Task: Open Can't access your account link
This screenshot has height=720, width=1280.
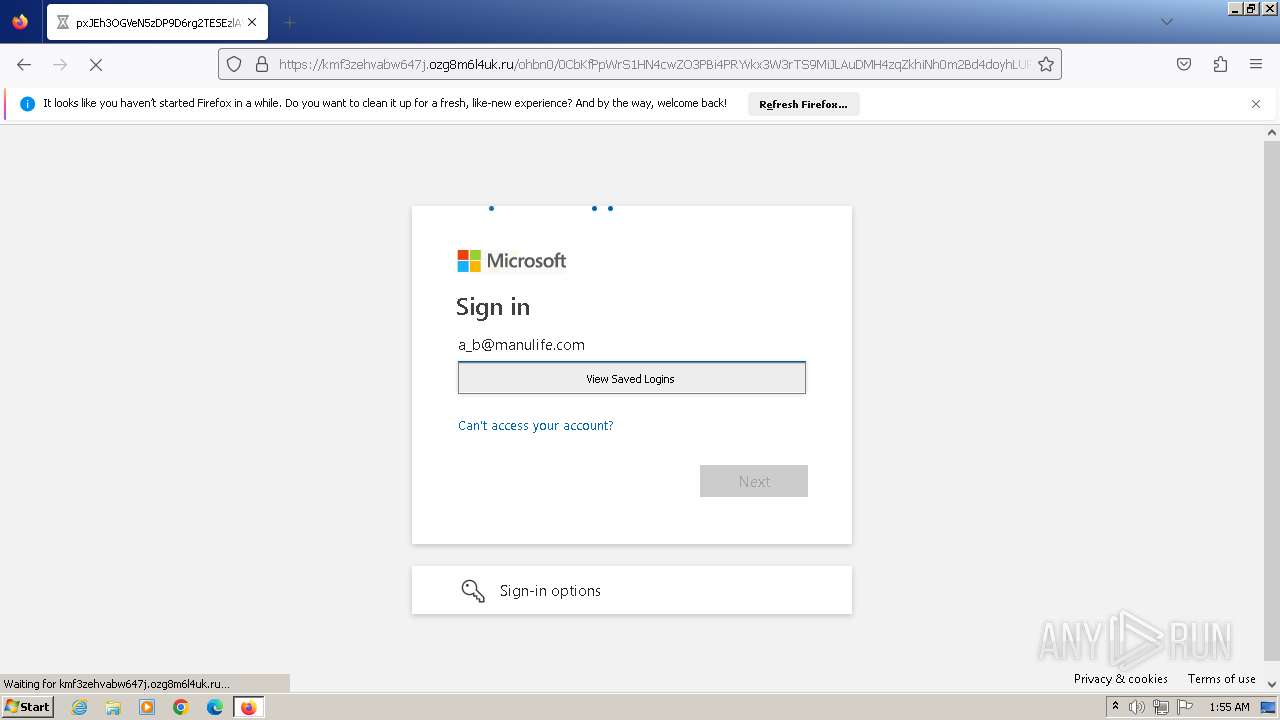Action: click(535, 426)
